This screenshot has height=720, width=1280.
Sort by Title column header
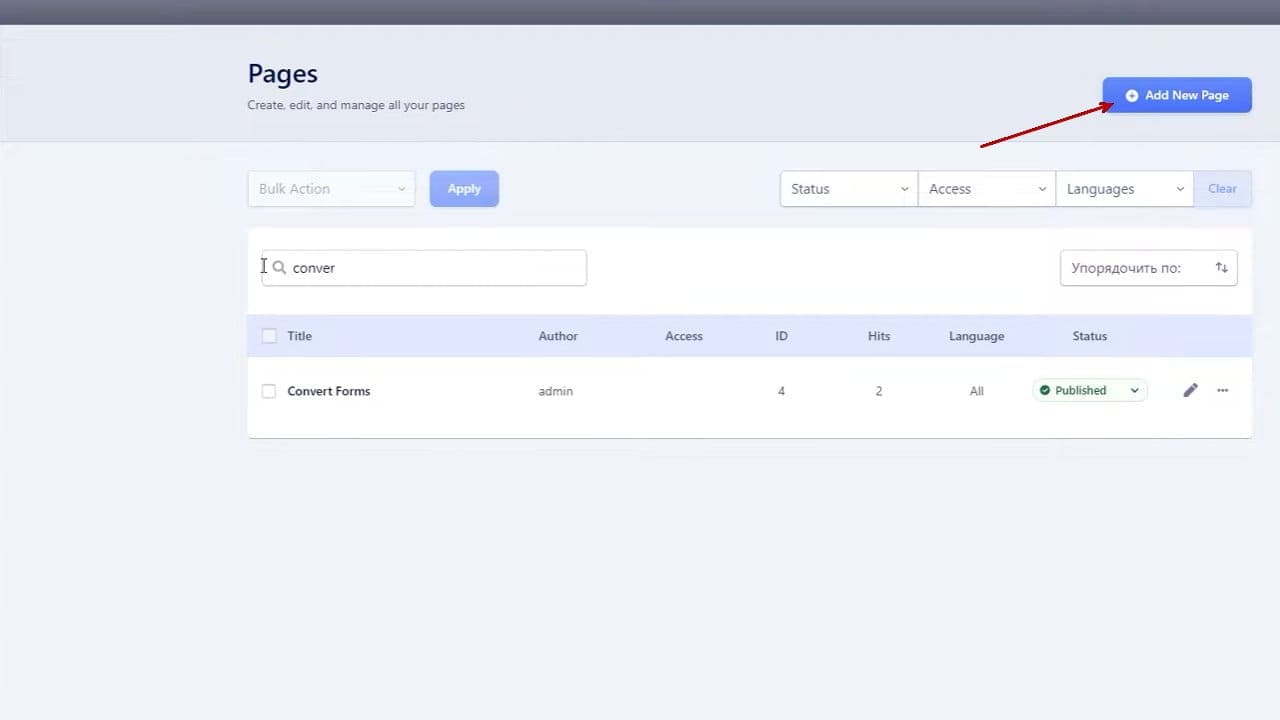[x=300, y=336]
